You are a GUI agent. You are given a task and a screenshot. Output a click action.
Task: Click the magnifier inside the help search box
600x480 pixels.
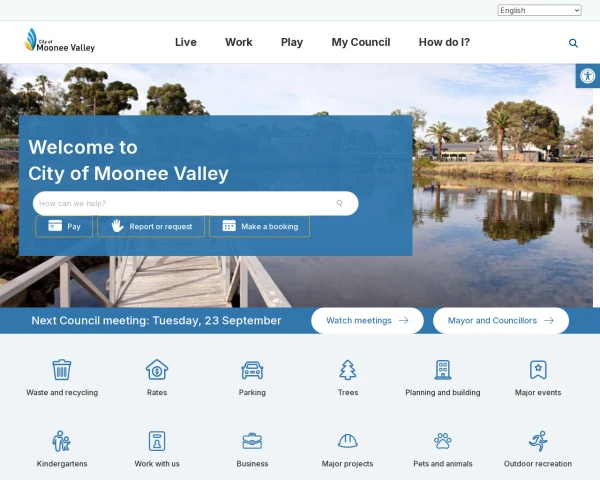(x=339, y=203)
